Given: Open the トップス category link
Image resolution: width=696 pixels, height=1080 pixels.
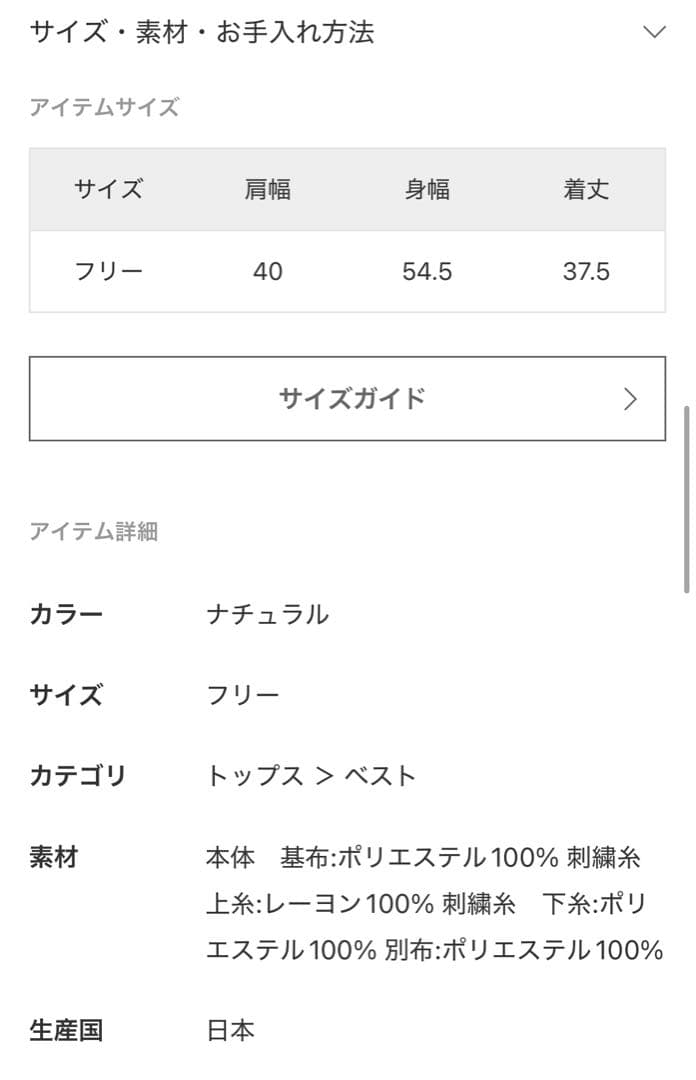Looking at the screenshot, I should click(x=255, y=776).
